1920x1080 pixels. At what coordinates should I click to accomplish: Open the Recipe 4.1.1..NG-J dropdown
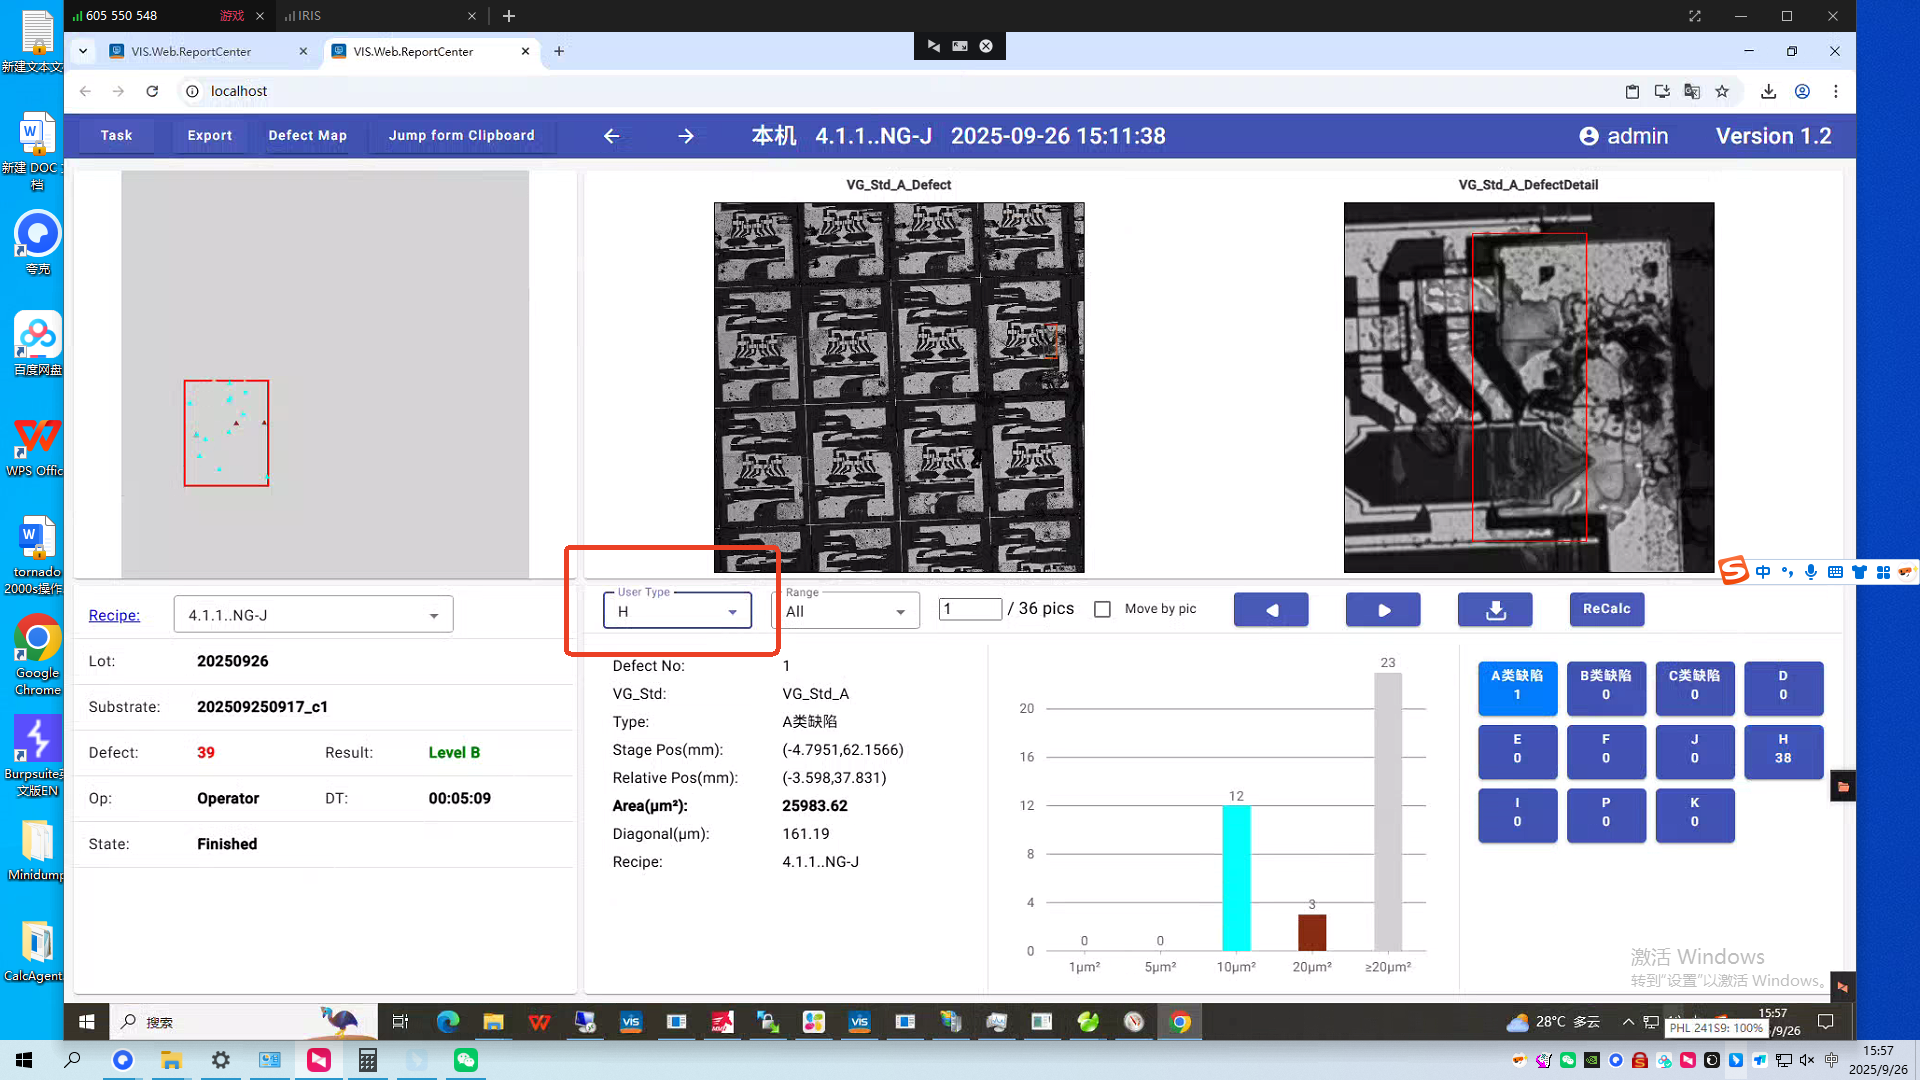coord(313,615)
